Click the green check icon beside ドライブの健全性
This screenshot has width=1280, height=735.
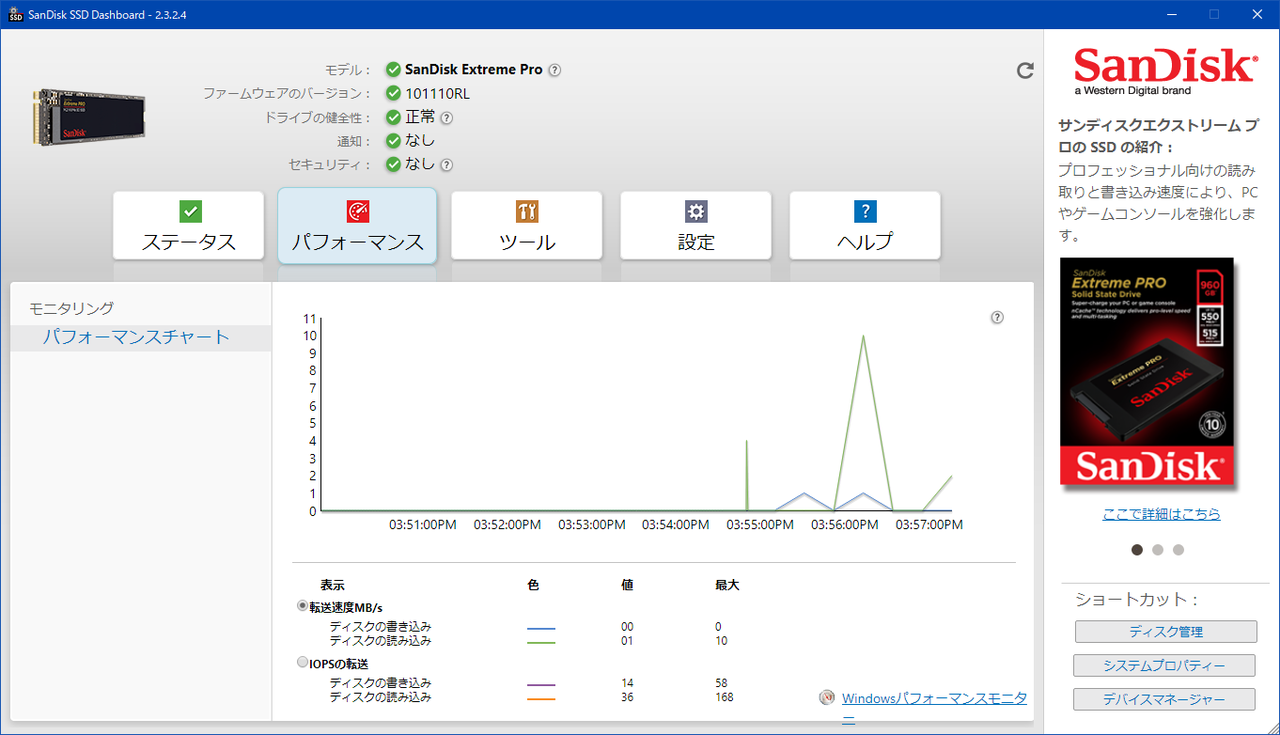[x=394, y=118]
